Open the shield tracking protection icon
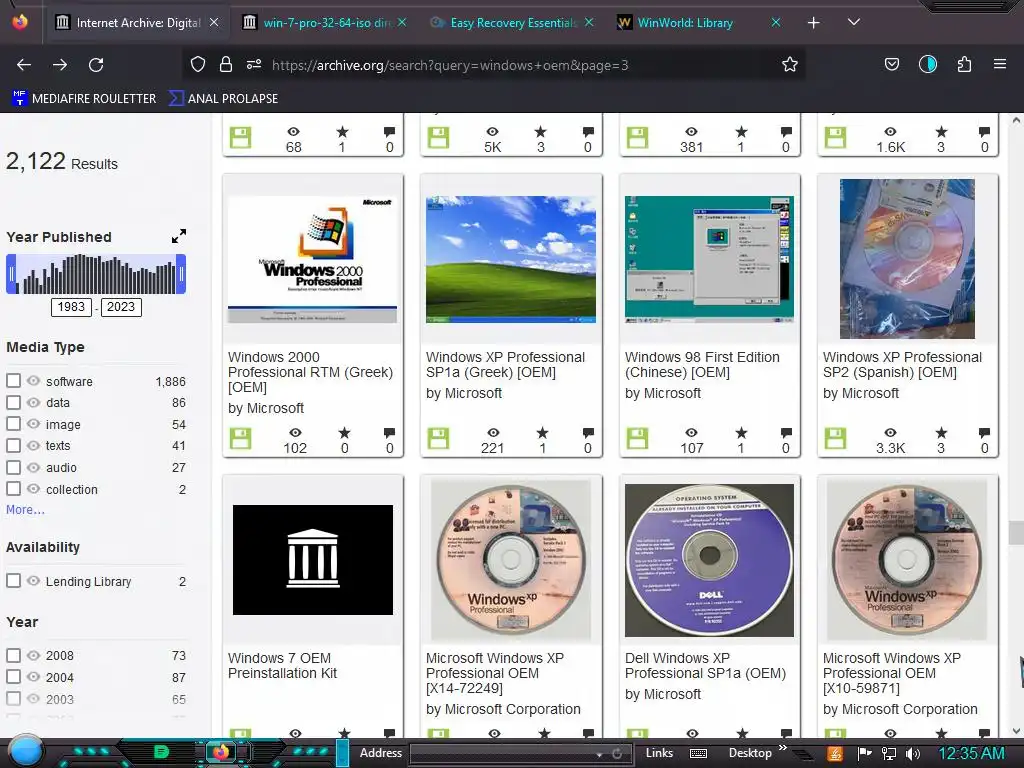1024x768 pixels. click(x=198, y=64)
